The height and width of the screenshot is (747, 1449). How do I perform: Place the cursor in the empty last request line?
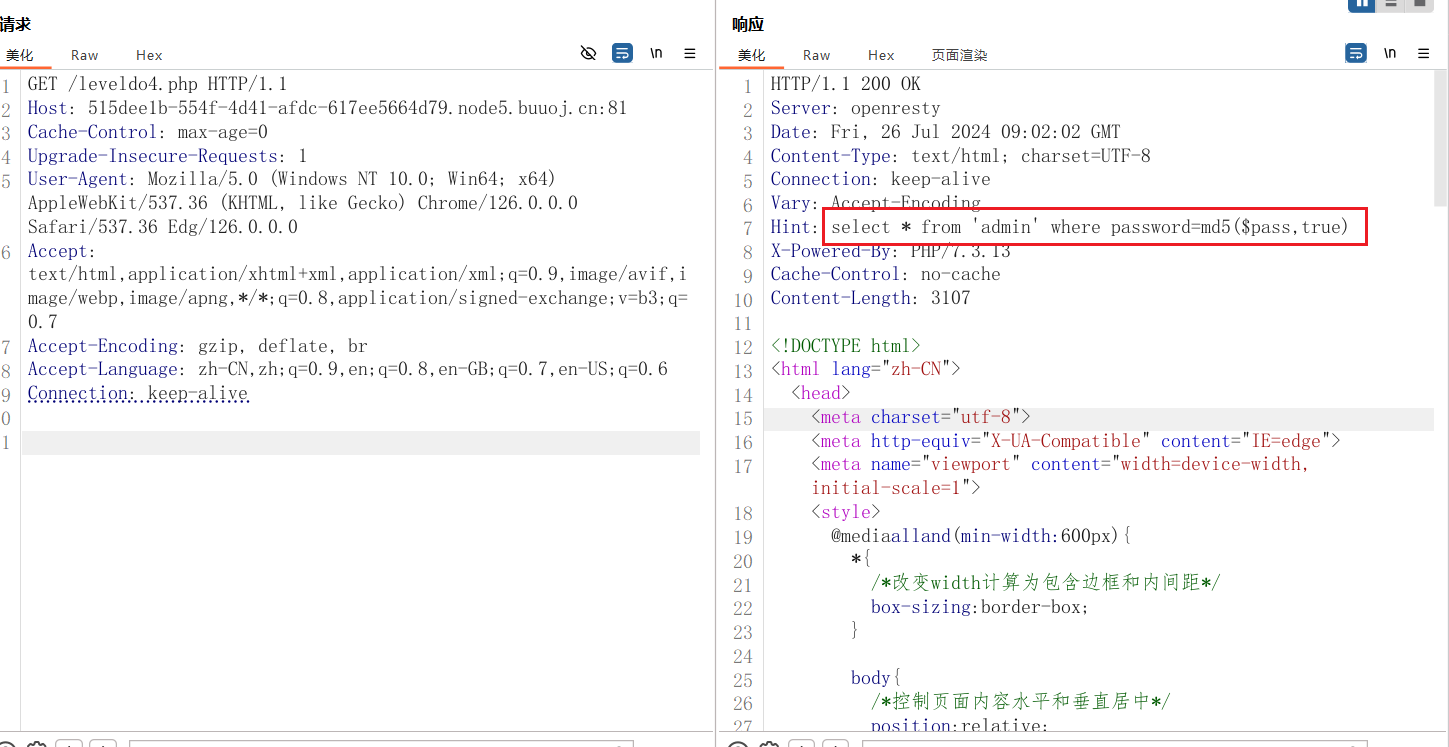pos(360,442)
